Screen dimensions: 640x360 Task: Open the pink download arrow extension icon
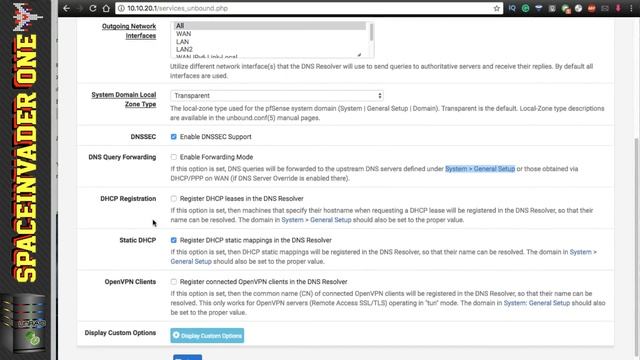pyautogui.click(x=618, y=8)
